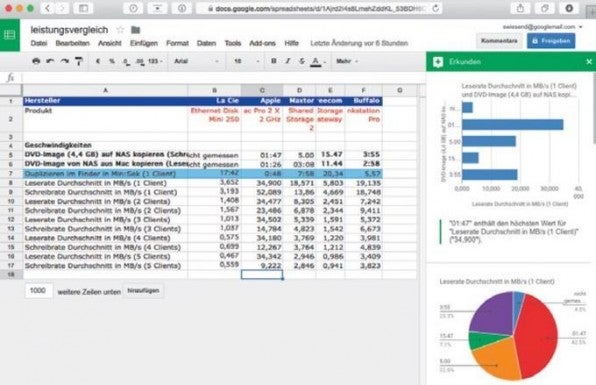596x385 pixels.
Task: Undo with the curved left arrow
Action: tap(50, 61)
